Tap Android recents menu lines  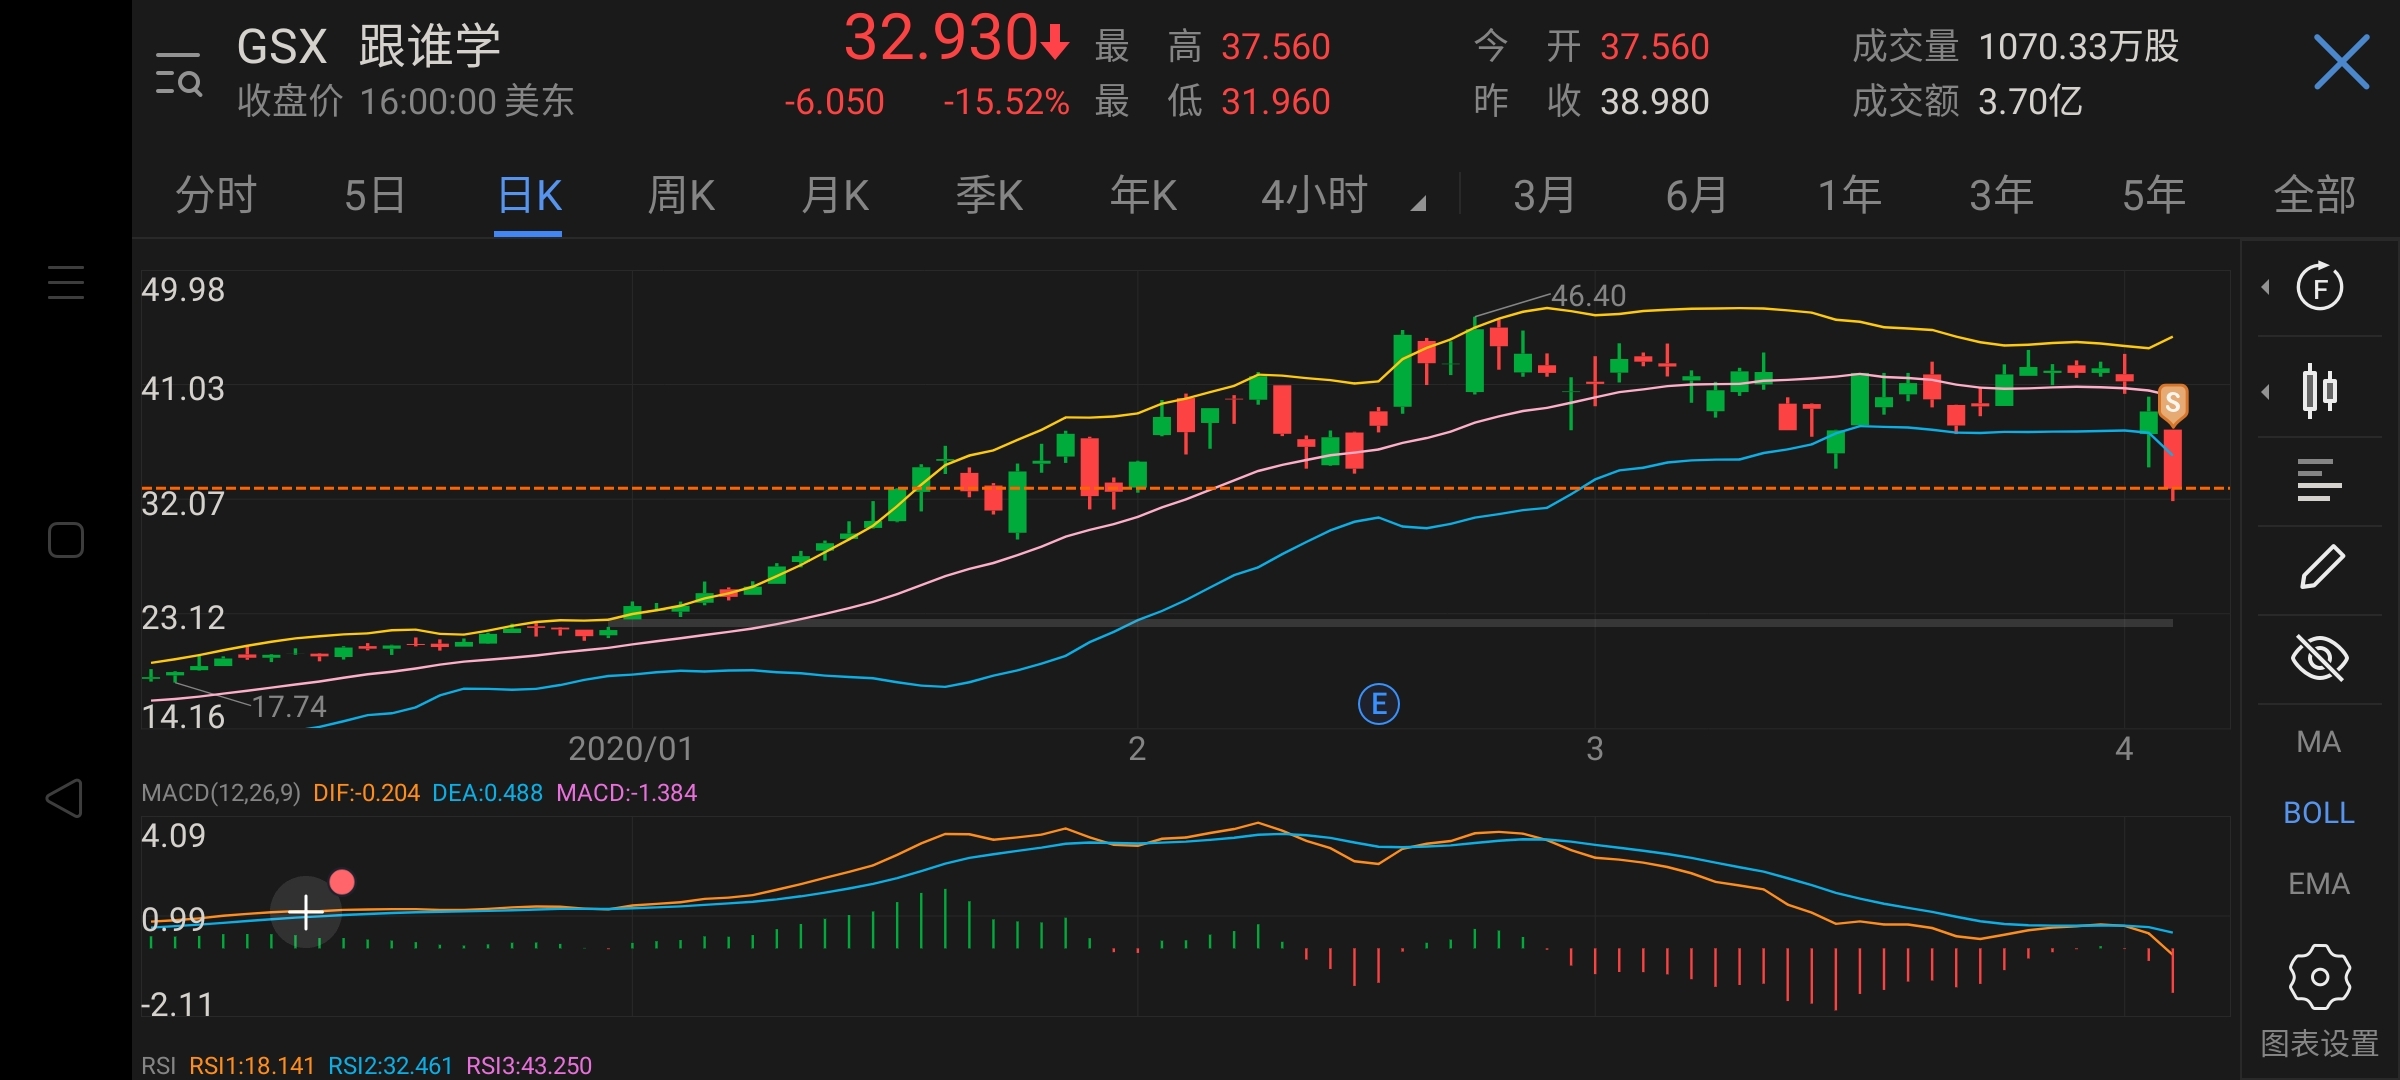click(x=66, y=282)
